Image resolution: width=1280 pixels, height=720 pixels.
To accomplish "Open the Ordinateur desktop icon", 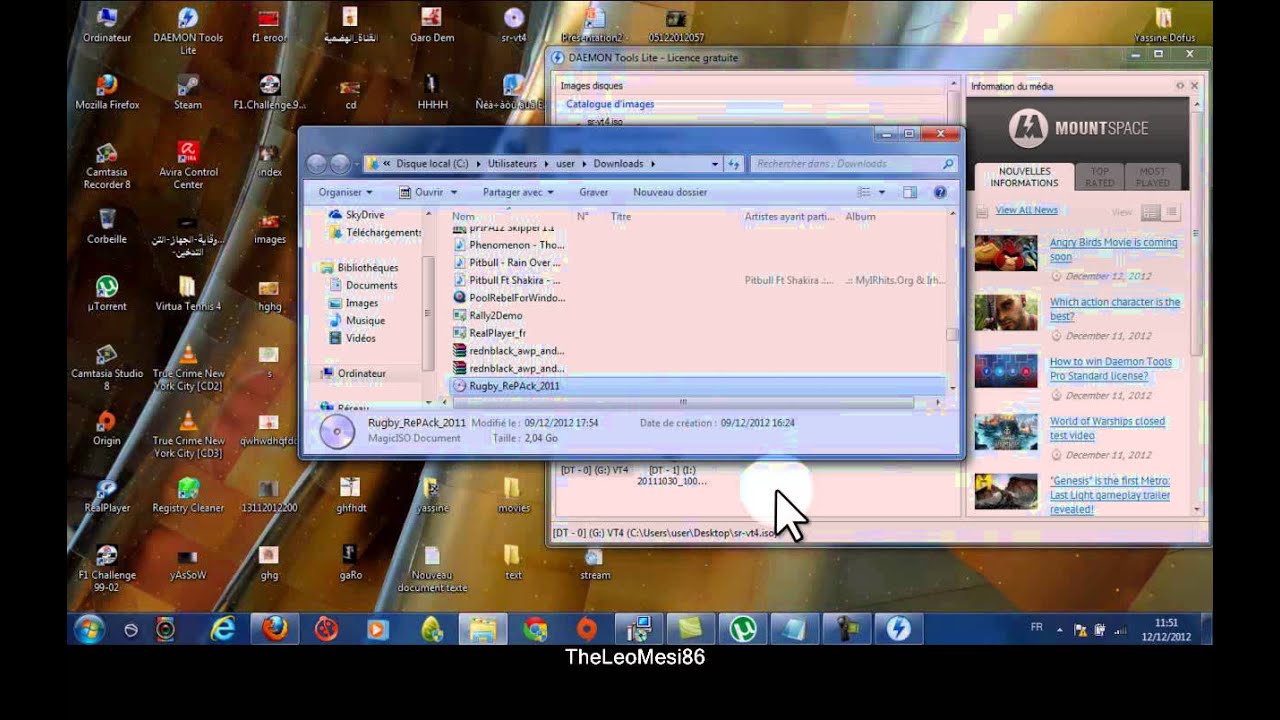I will (107, 25).
